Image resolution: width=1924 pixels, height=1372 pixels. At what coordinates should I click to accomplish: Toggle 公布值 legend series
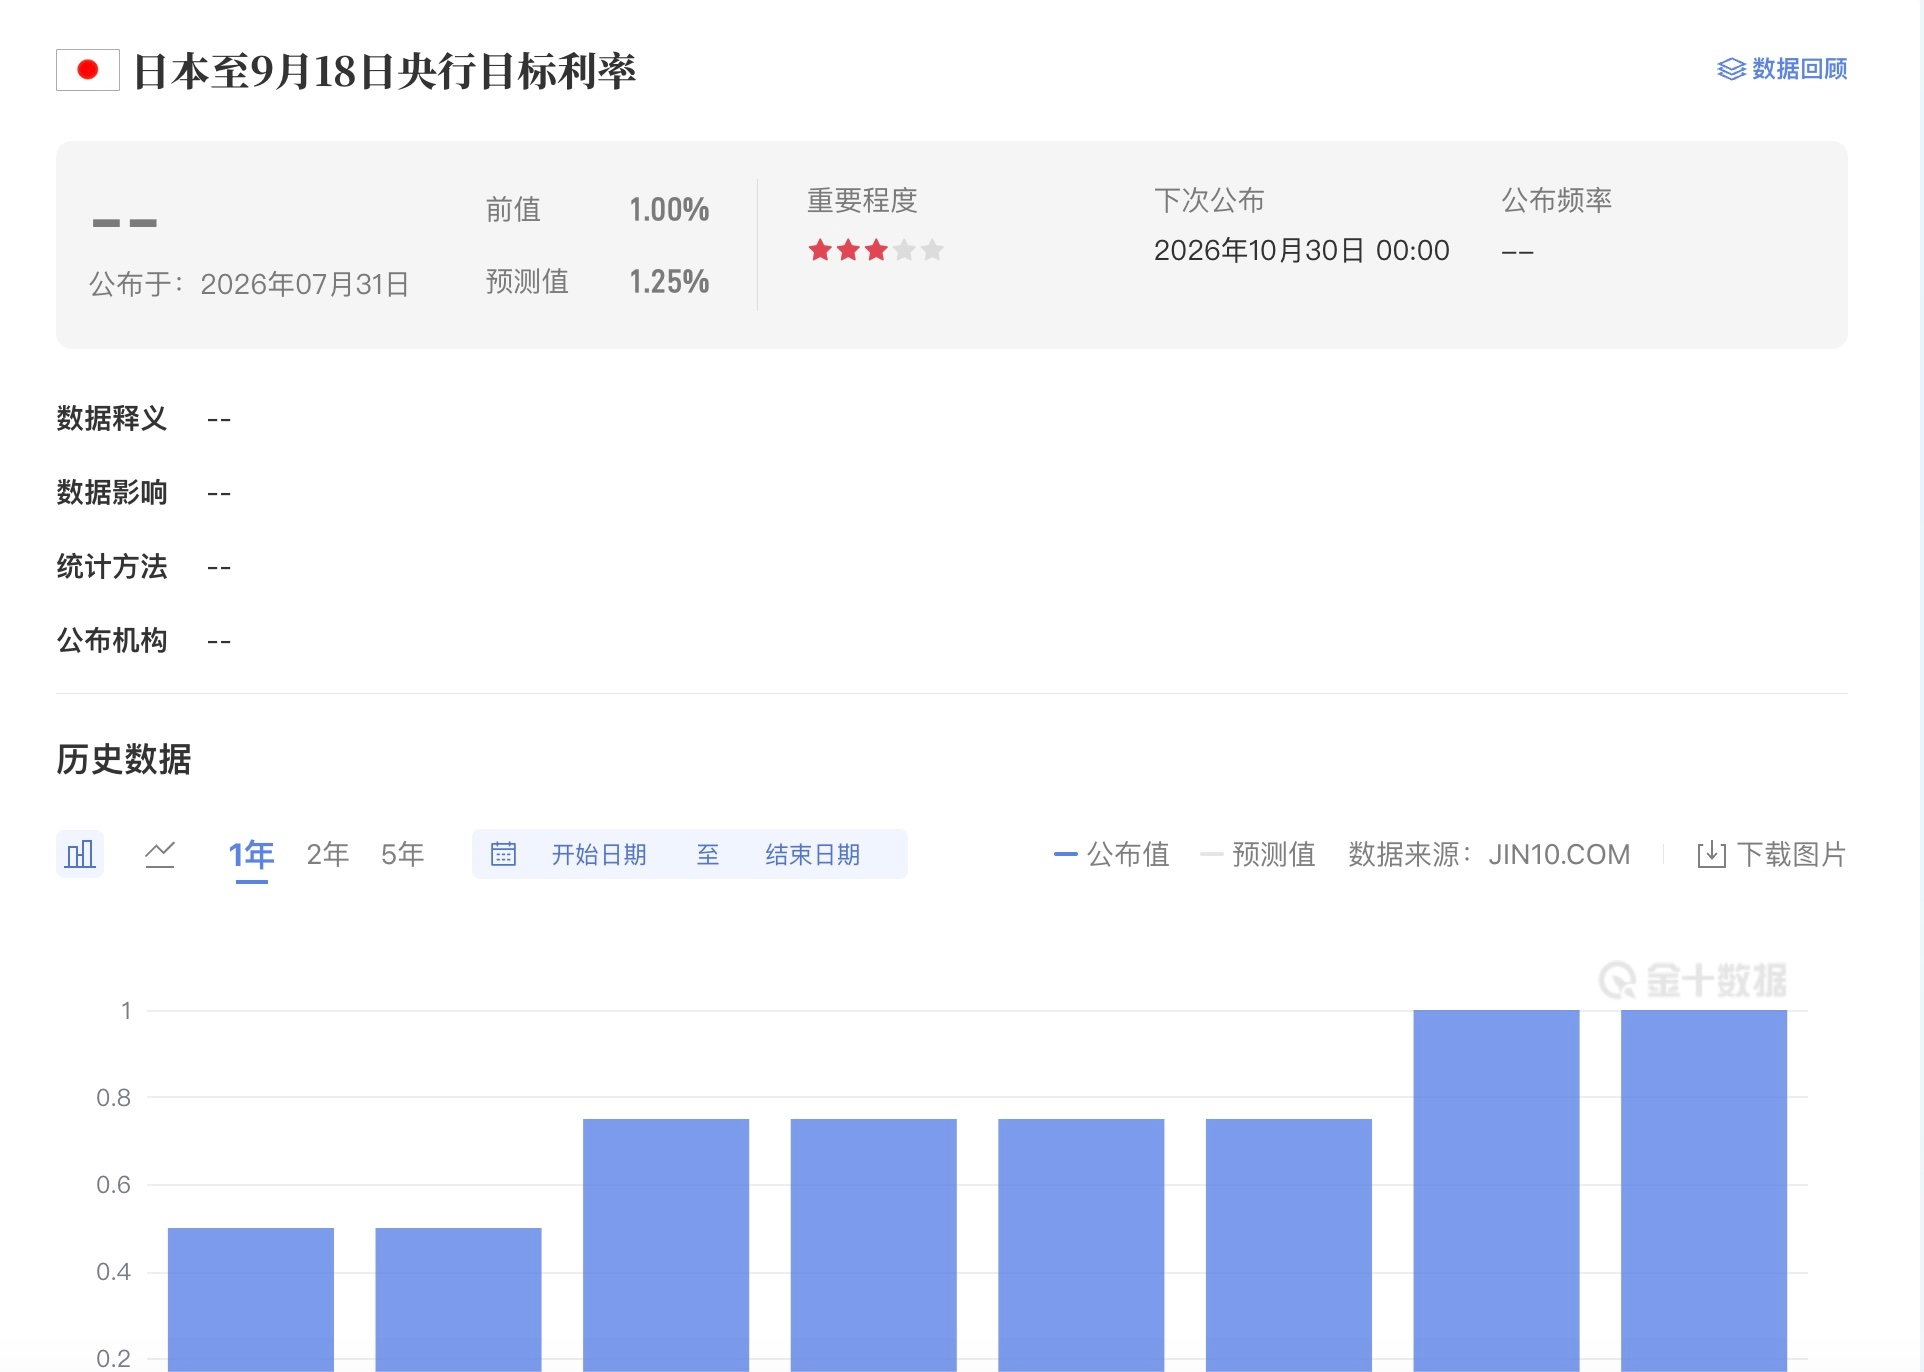tap(1112, 854)
